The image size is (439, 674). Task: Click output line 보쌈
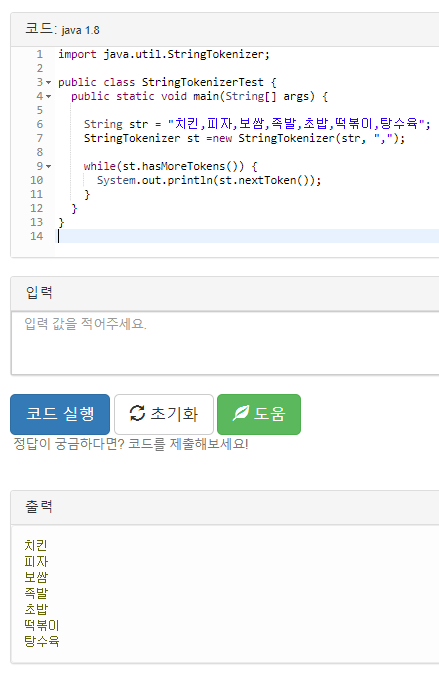point(36,577)
